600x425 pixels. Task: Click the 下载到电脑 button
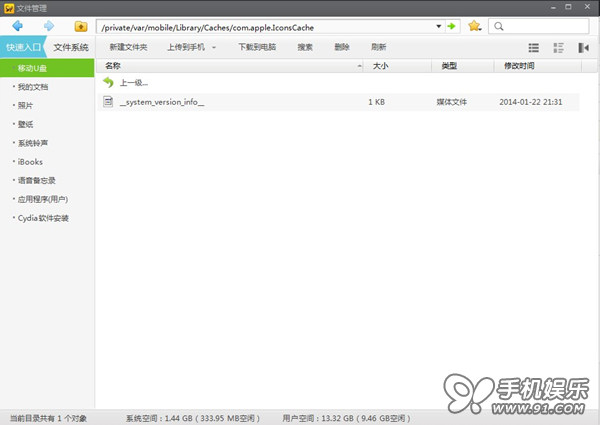tap(257, 47)
